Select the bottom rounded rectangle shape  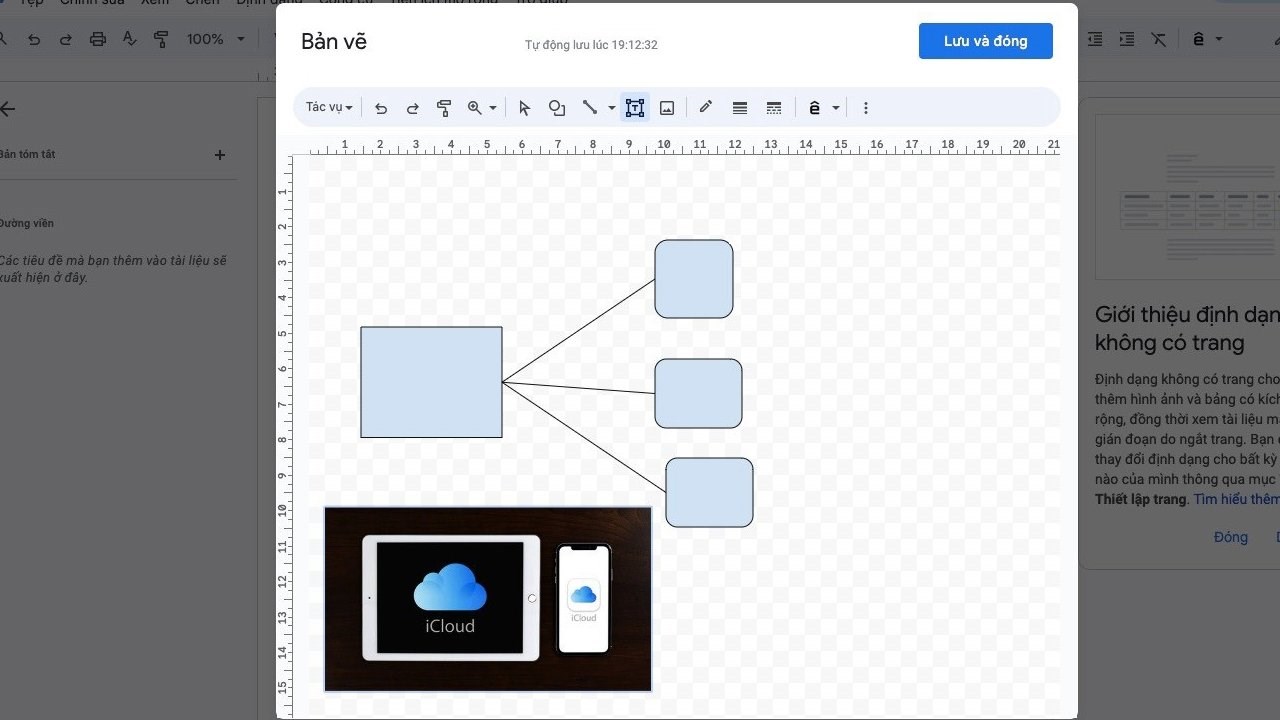[x=709, y=492]
